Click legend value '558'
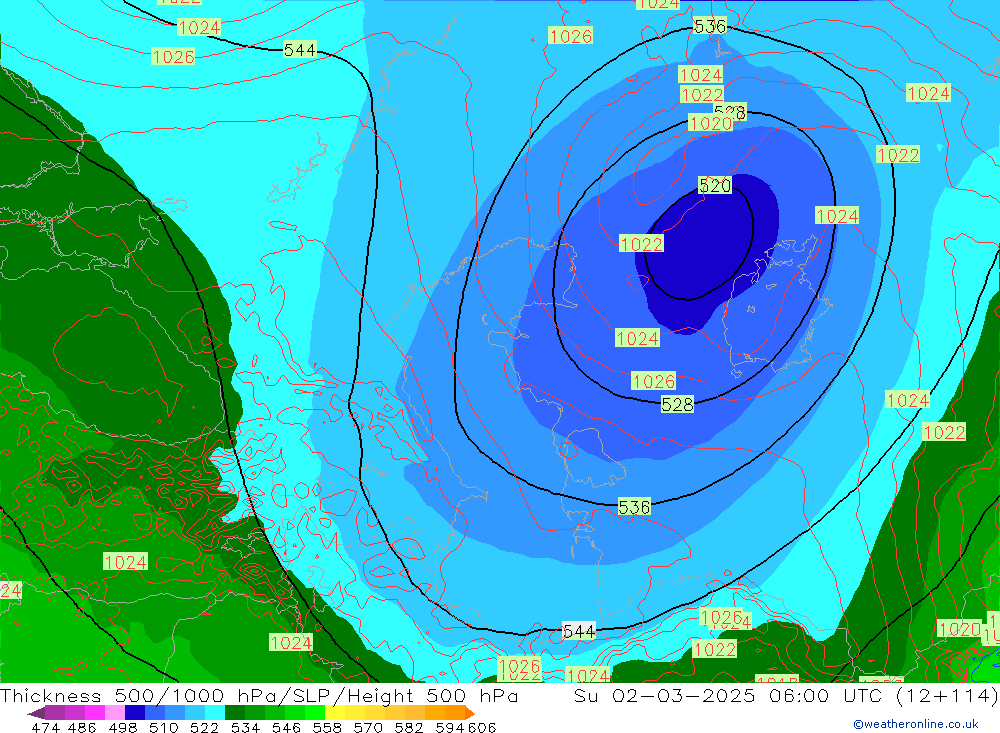The image size is (1000, 733). tap(327, 727)
